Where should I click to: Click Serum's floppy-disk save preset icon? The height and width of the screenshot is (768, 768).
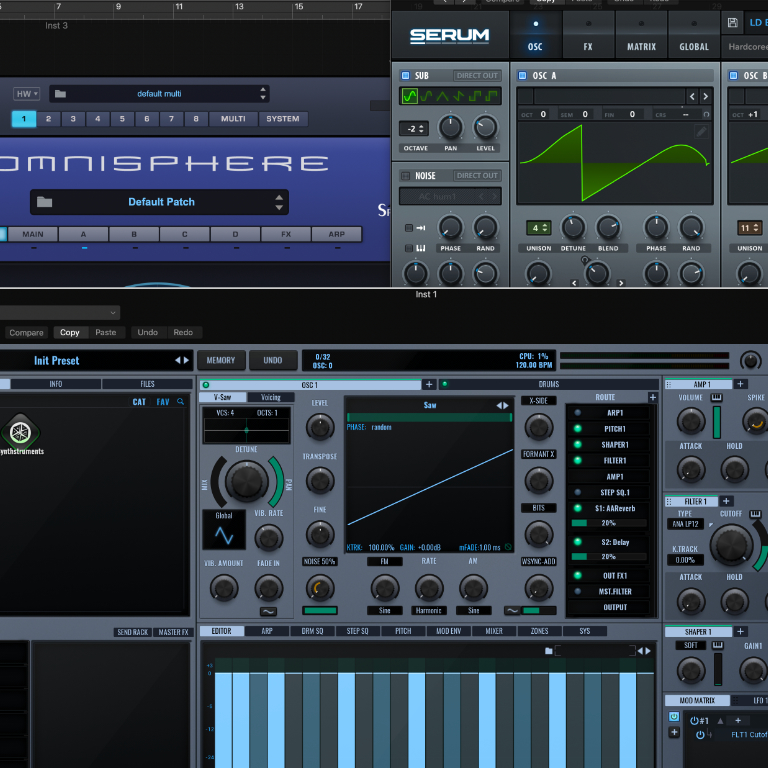[732, 23]
